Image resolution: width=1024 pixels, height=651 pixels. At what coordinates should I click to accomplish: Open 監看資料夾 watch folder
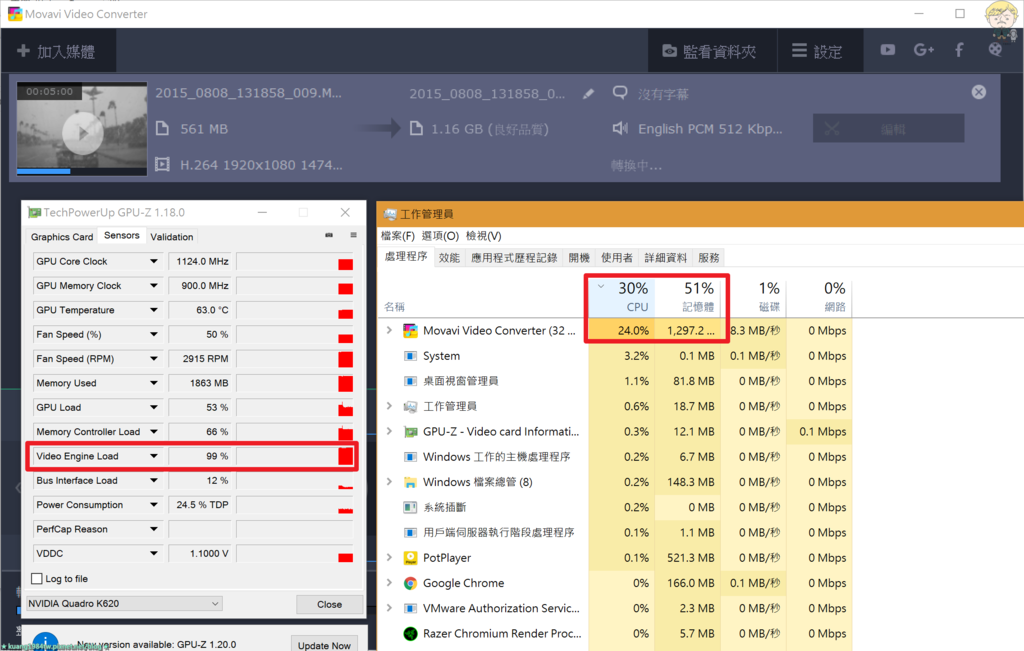click(x=710, y=52)
